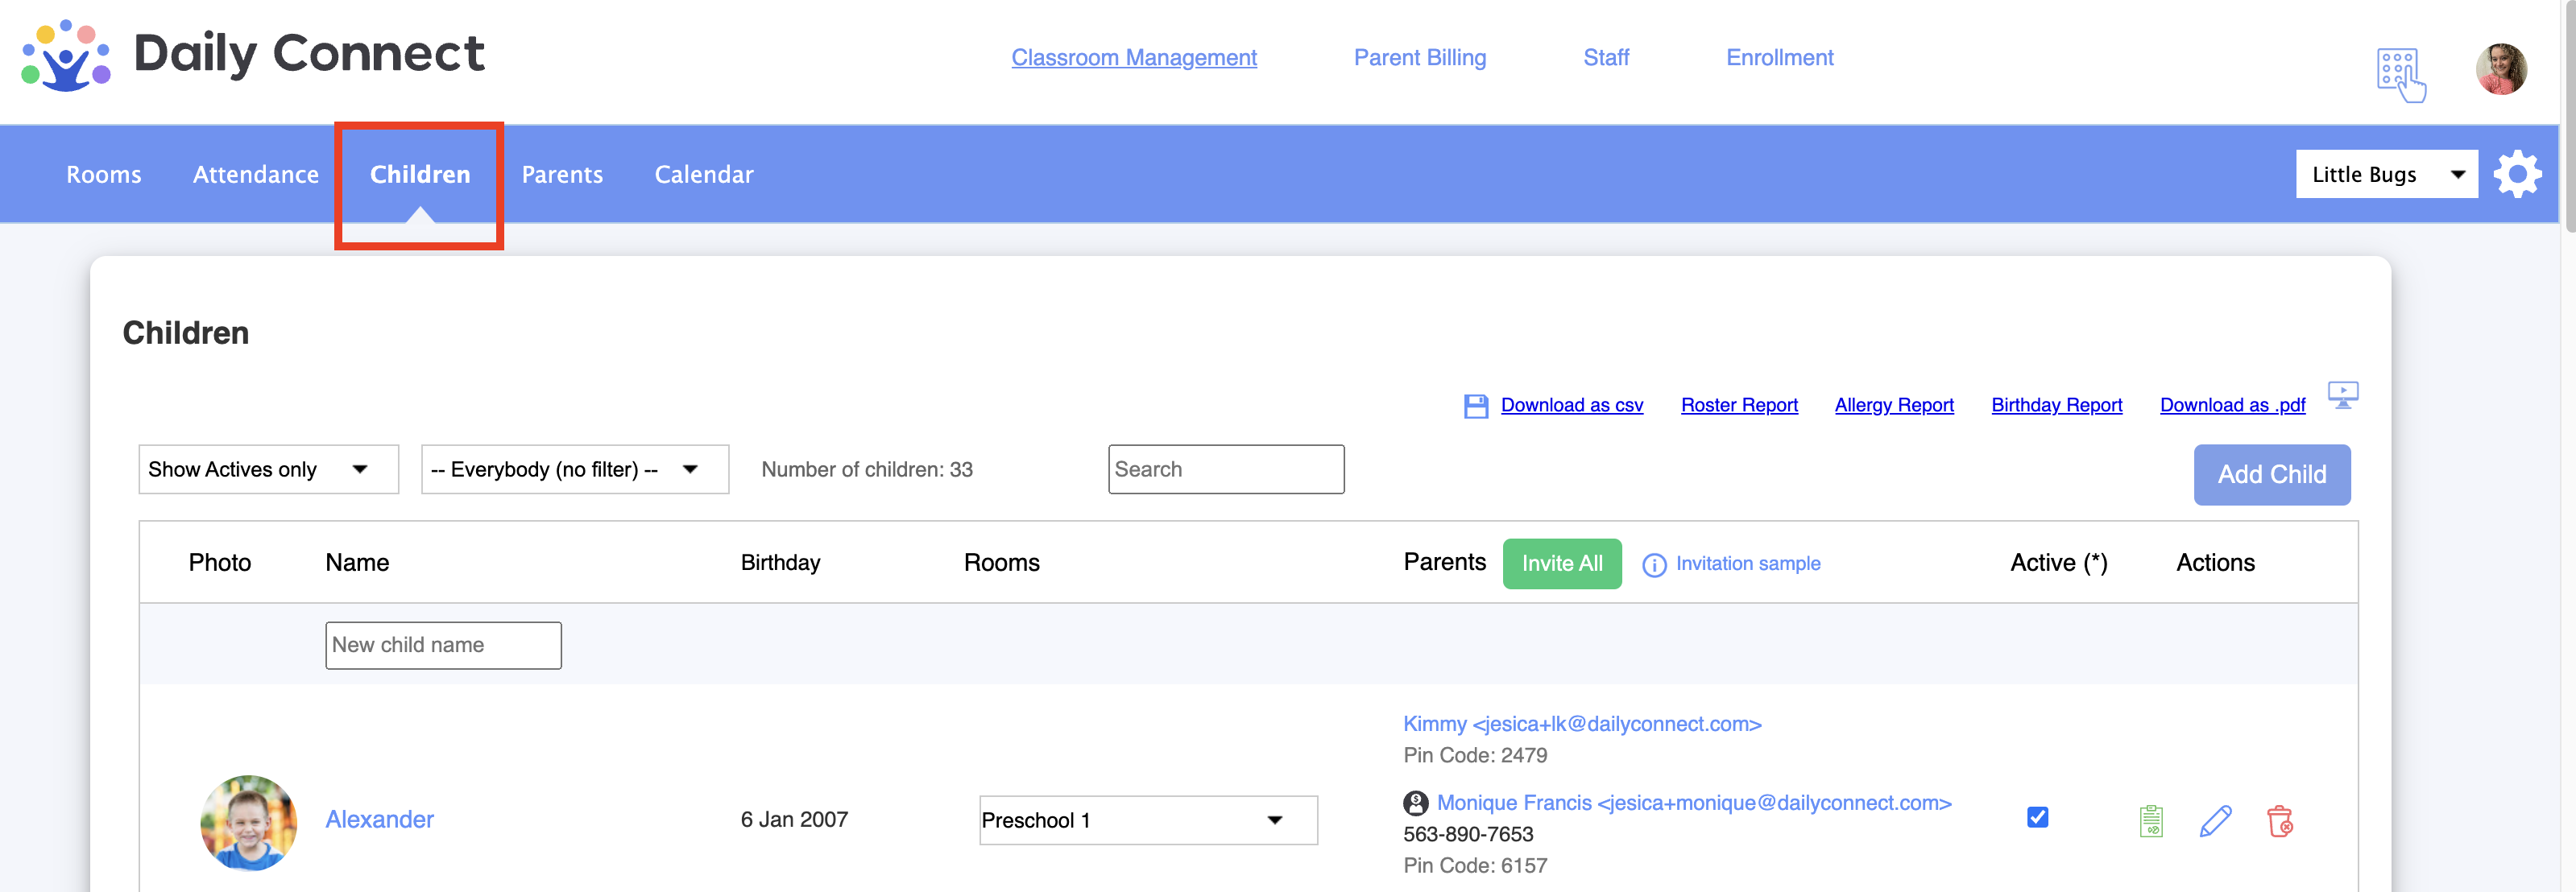Go to the Parent Billing menu
The height and width of the screenshot is (892, 2576).
(x=1419, y=58)
